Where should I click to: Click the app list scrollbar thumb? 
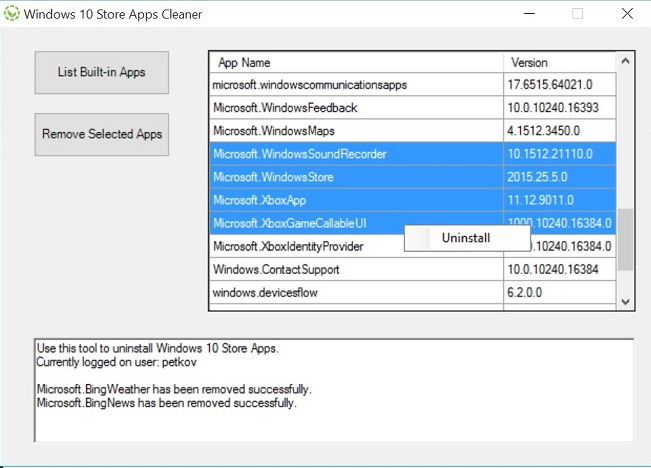click(625, 240)
